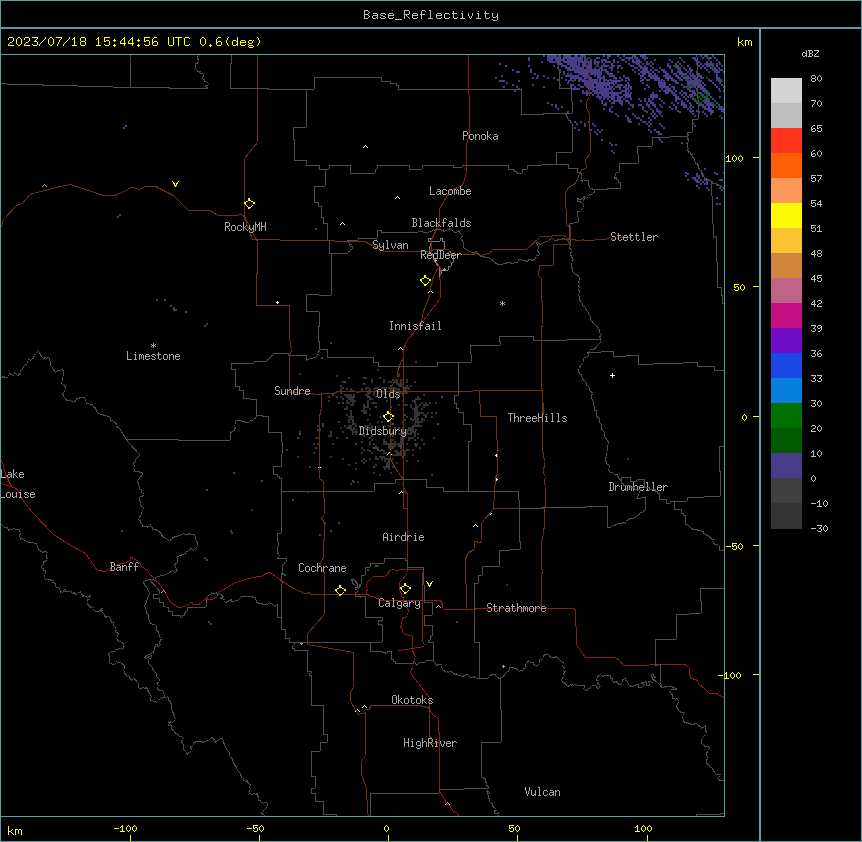The height and width of the screenshot is (842, 862).
Task: Select the bright green 20-30 dBZ legend swatch
Action: coord(786,416)
